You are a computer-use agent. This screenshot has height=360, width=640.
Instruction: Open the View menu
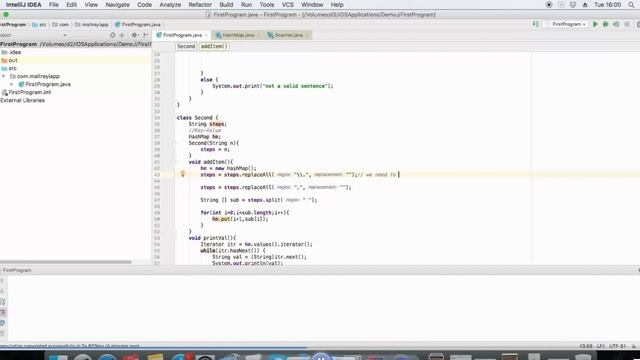pyautogui.click(x=91, y=5)
